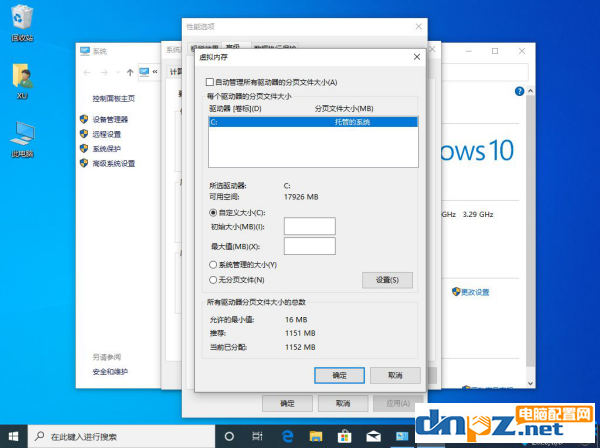600x448 pixels.
Task: Click the 1151 MB recommended value
Action: 300,333
